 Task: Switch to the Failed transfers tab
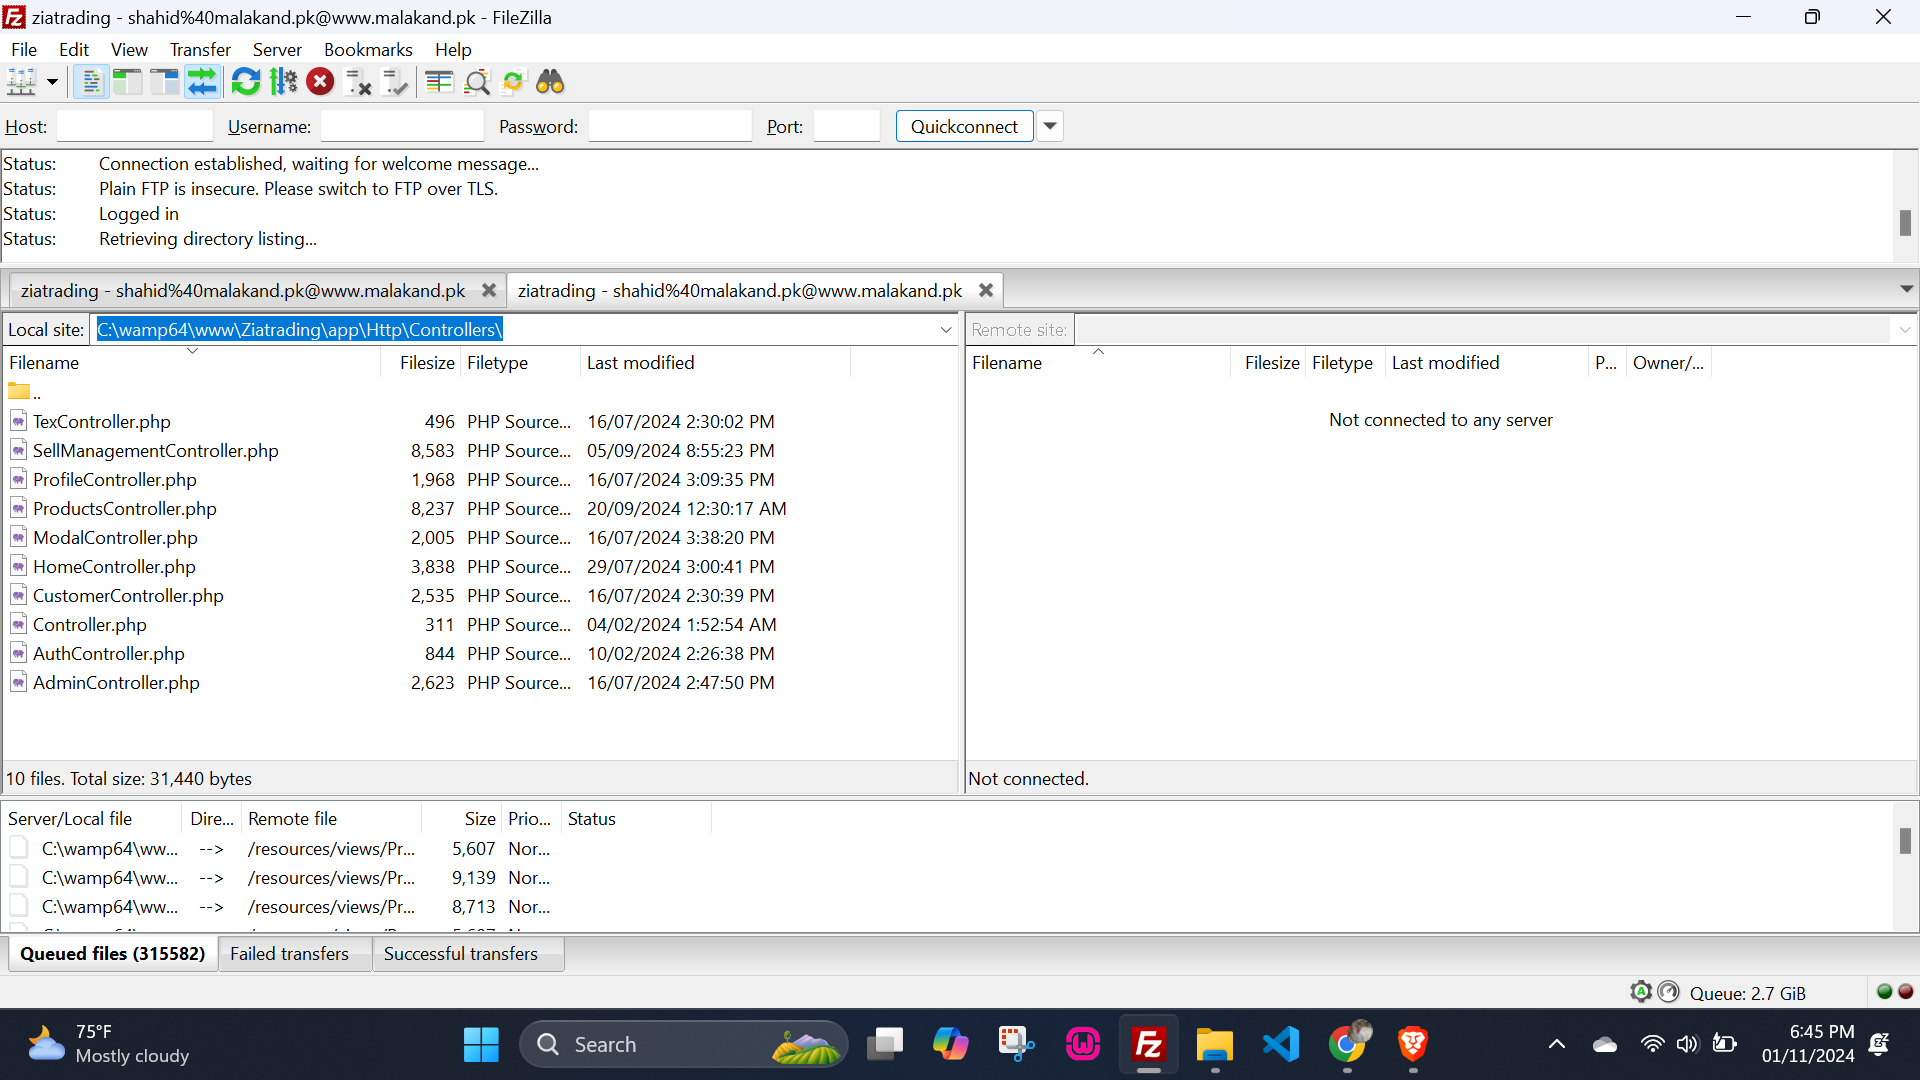(x=289, y=954)
